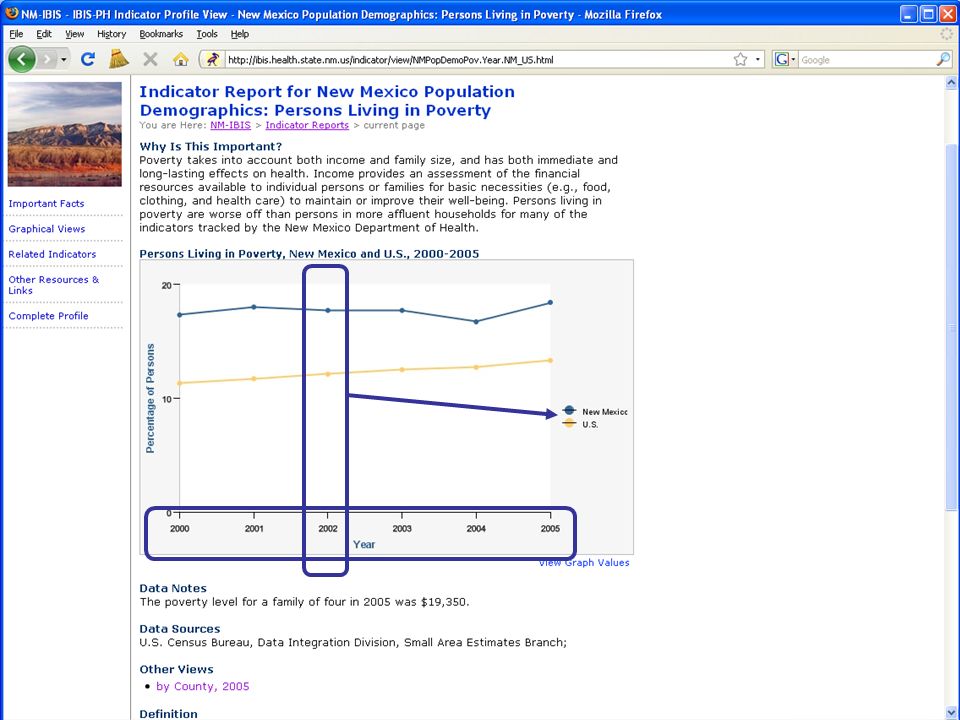Viewport: 960px width, 720px height.
Task: Close the Firefox window
Action: pos(947,13)
